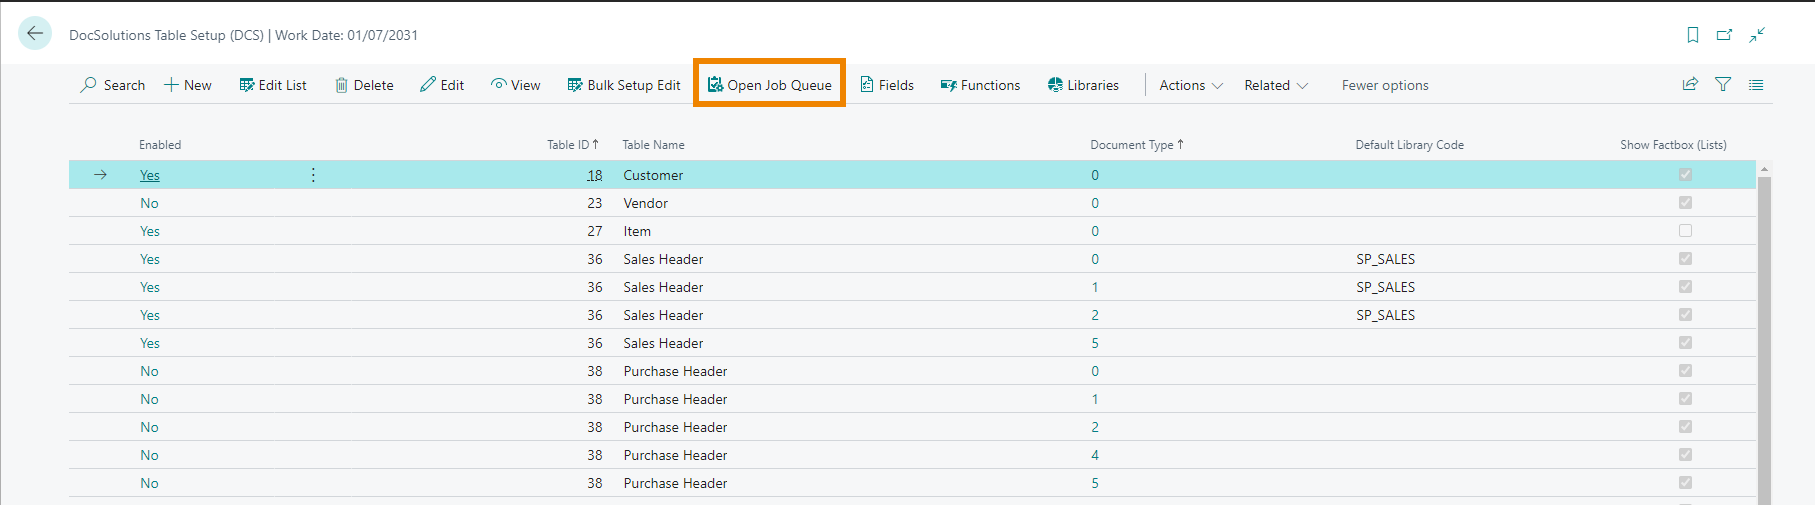Click the list view layout icon
1815x505 pixels.
click(x=1756, y=85)
